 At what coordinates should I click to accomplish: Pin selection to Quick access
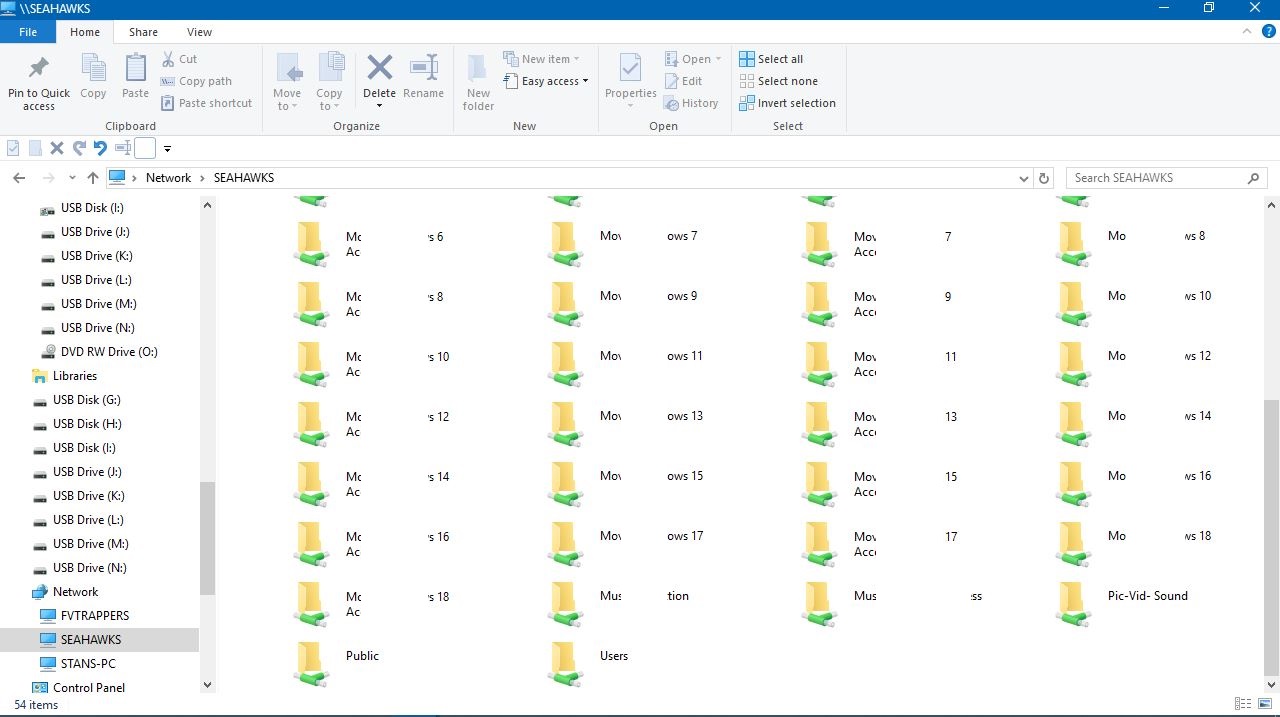click(x=39, y=82)
